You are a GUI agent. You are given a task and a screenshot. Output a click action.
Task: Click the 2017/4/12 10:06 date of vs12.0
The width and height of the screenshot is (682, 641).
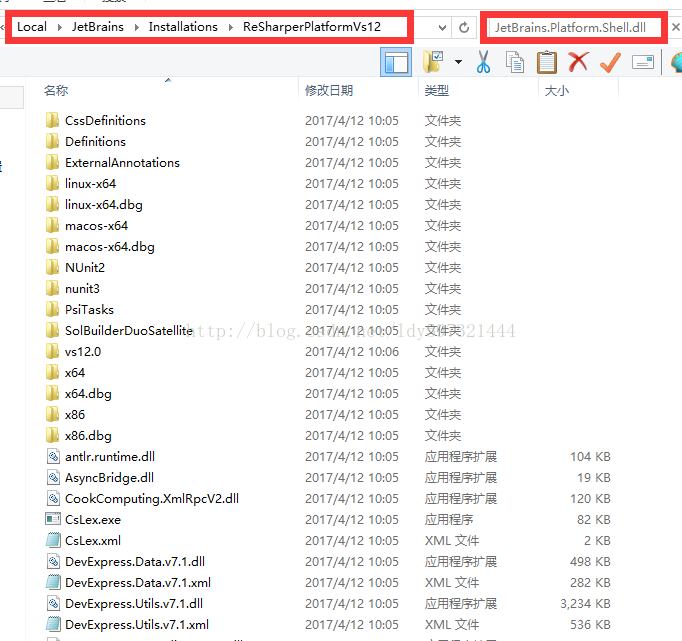[352, 351]
